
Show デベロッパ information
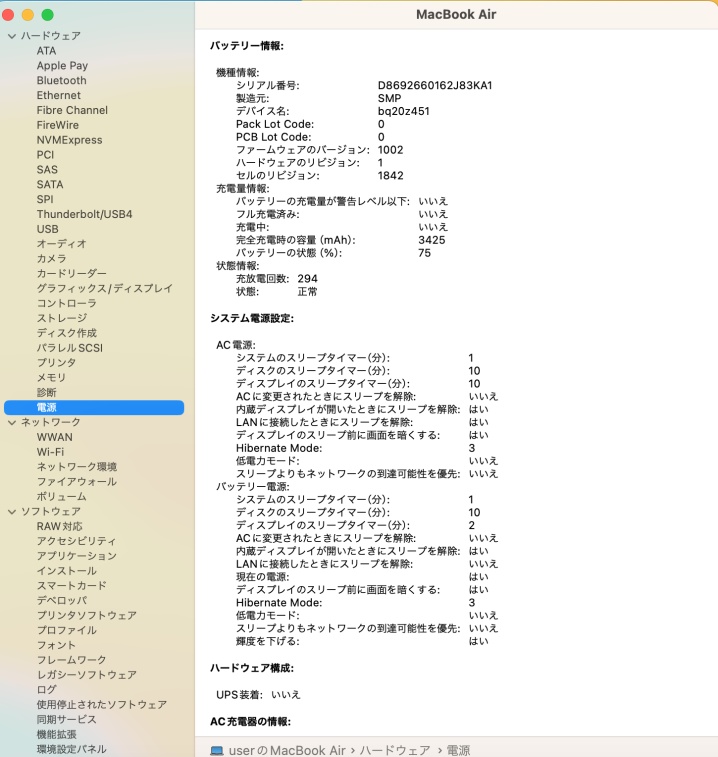pyautogui.click(x=62, y=601)
